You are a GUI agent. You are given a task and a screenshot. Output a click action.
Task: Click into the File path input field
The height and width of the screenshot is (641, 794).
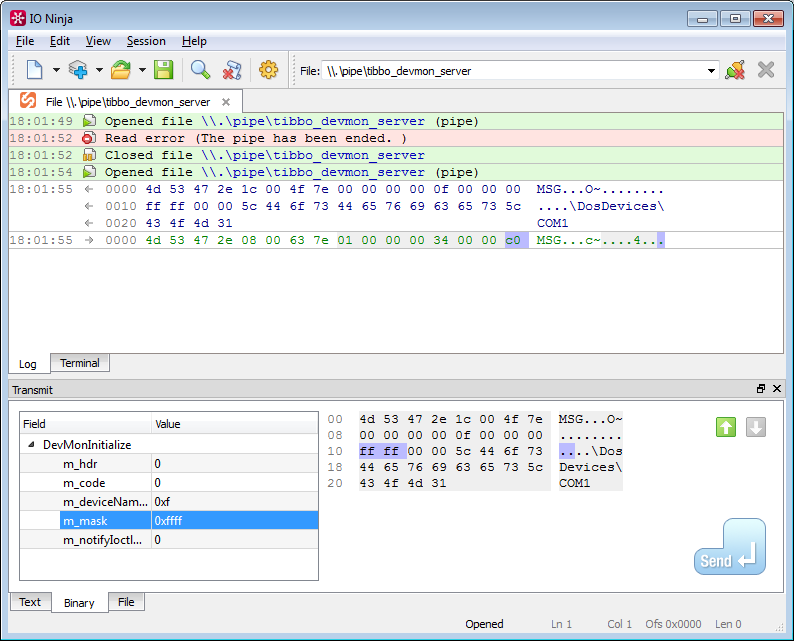[x=514, y=71]
